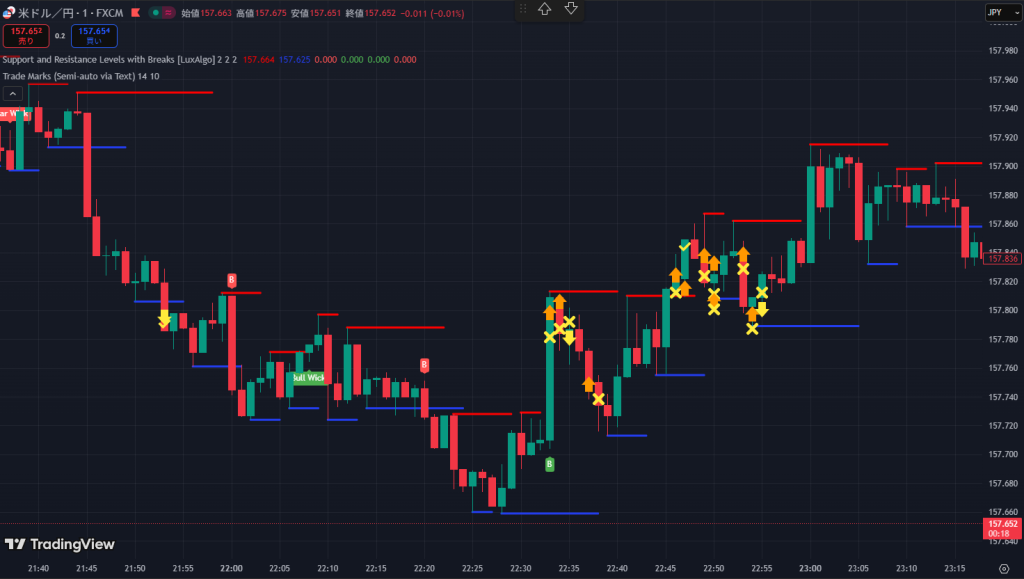Click the blue 買い buy button

tap(93, 36)
